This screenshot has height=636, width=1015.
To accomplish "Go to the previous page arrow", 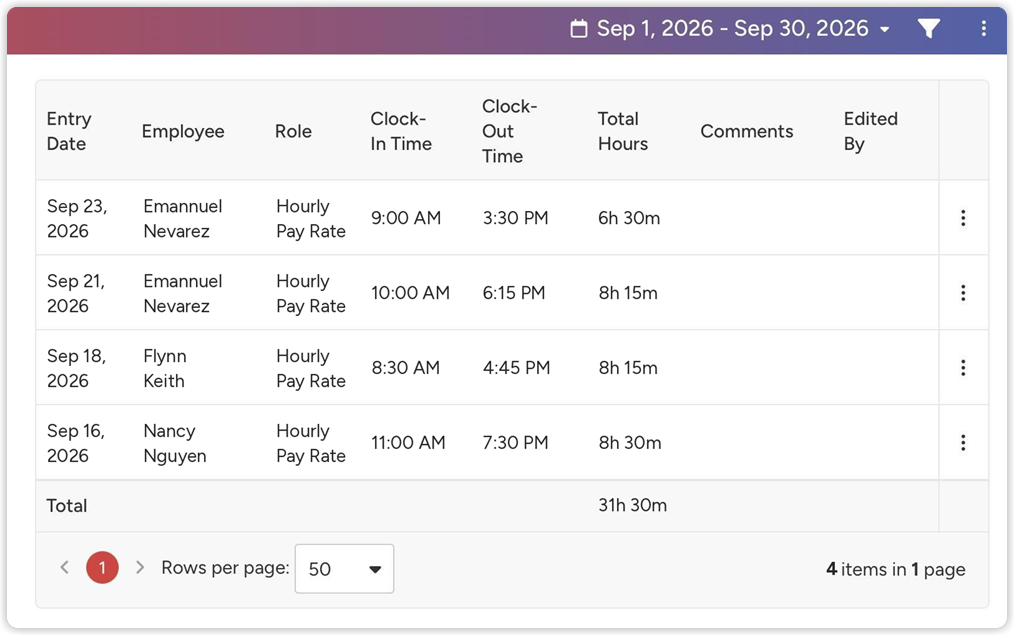I will click(65, 568).
